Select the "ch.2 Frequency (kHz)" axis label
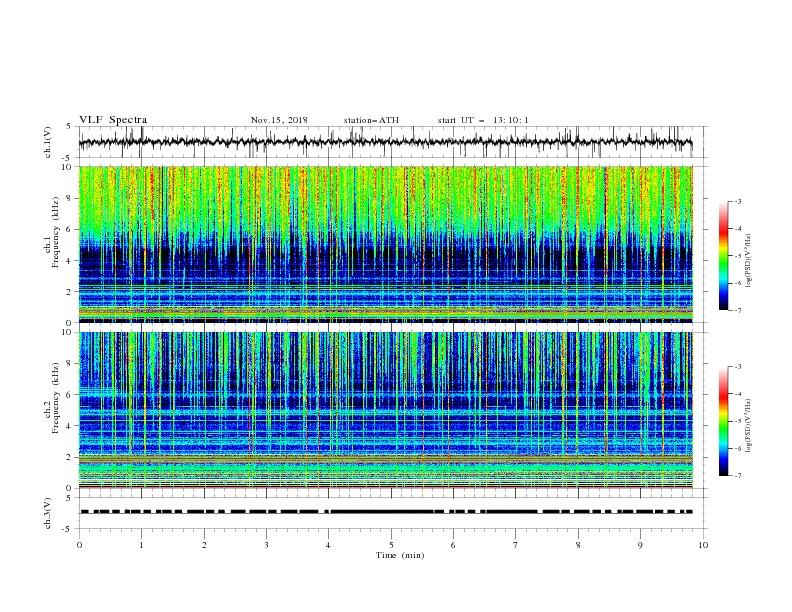 [x=53, y=398]
